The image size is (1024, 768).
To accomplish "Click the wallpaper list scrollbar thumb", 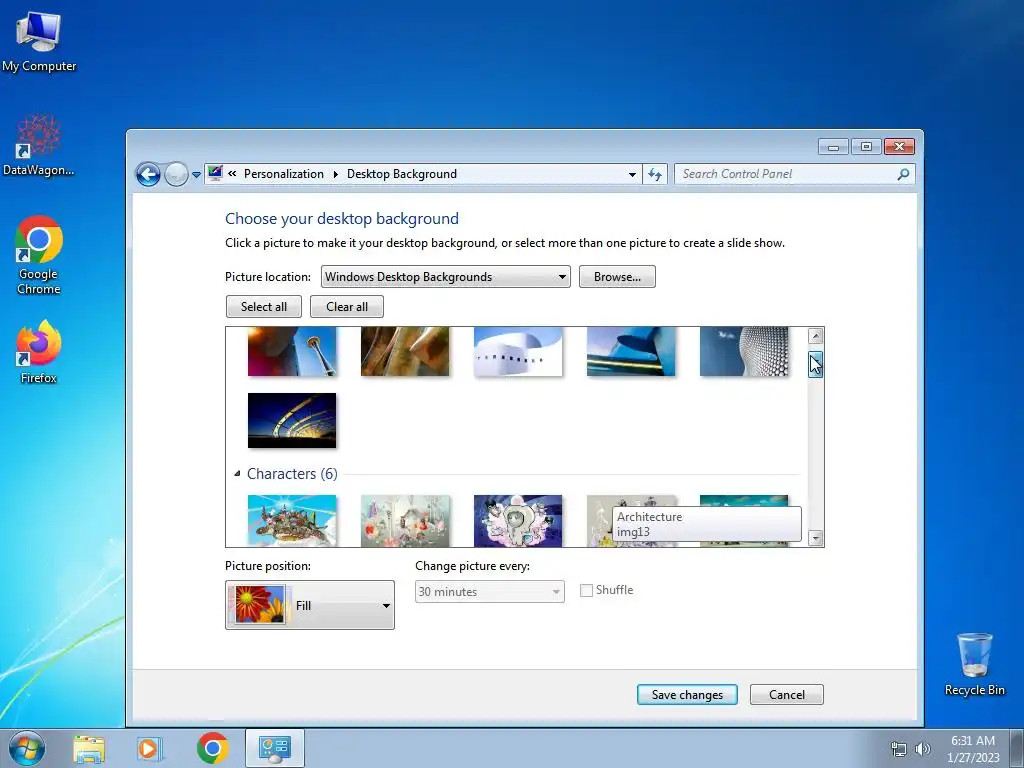I will click(x=815, y=364).
